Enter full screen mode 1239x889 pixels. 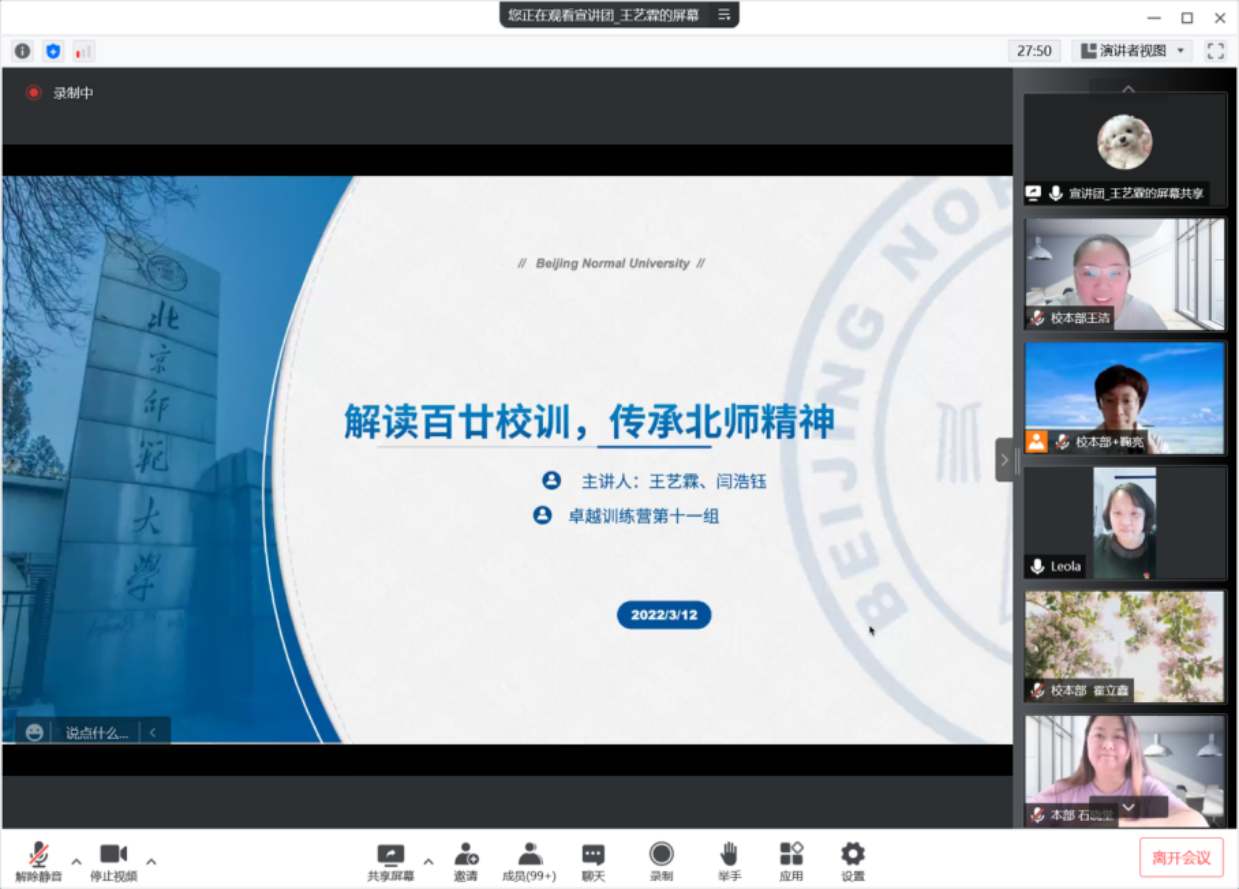[x=1215, y=51]
